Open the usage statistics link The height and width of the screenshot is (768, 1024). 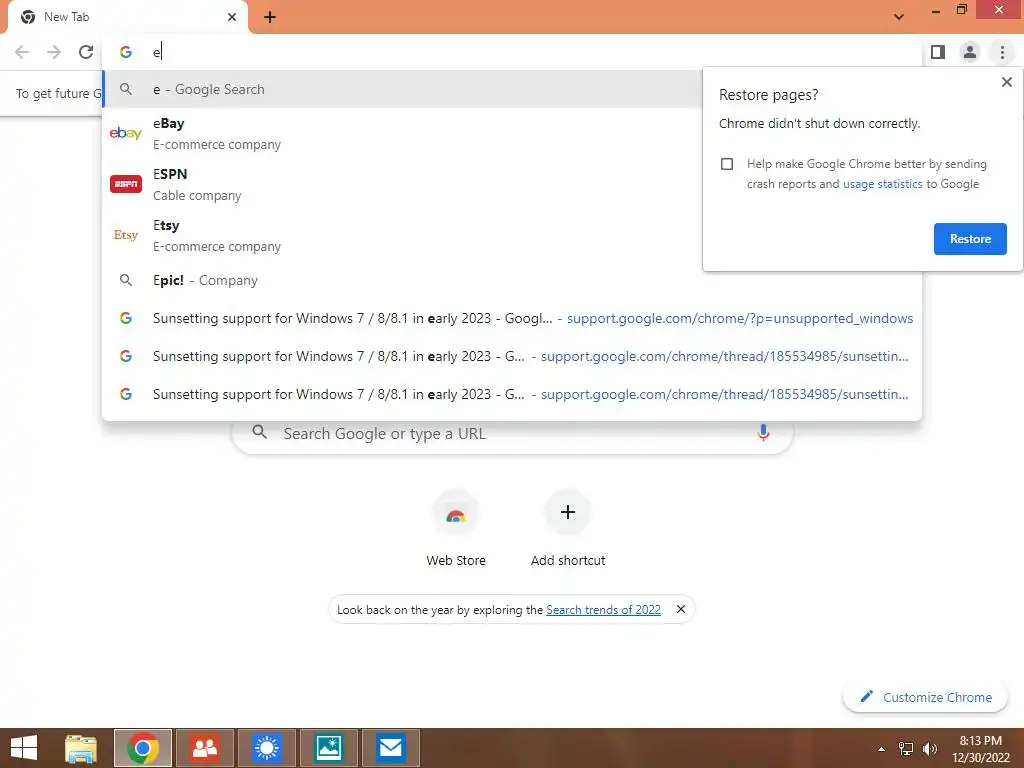click(882, 184)
